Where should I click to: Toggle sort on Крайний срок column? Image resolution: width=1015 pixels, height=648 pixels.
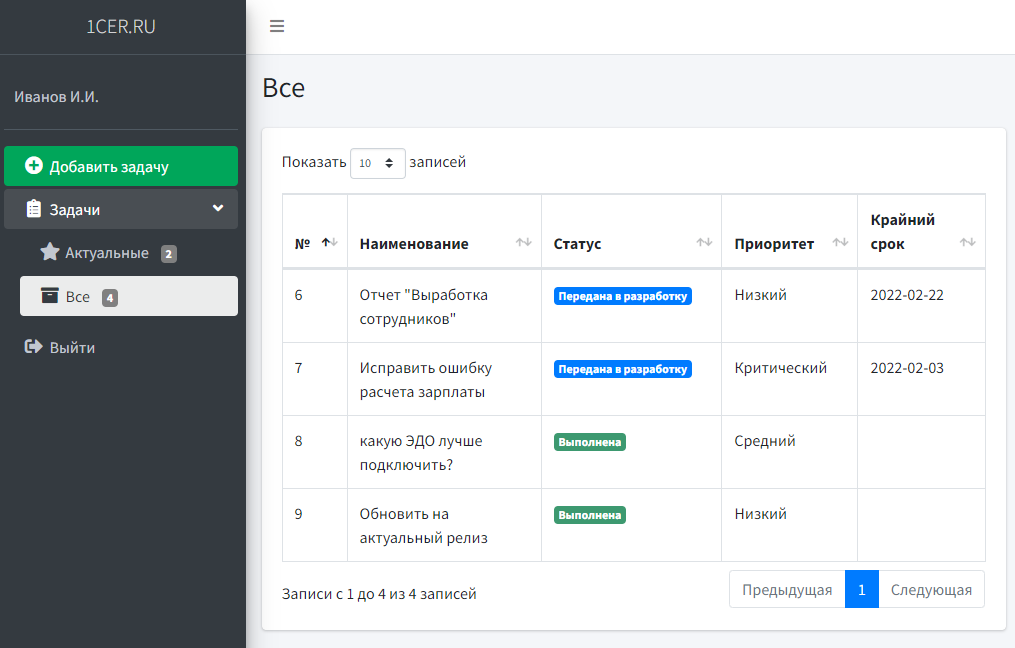(967, 243)
